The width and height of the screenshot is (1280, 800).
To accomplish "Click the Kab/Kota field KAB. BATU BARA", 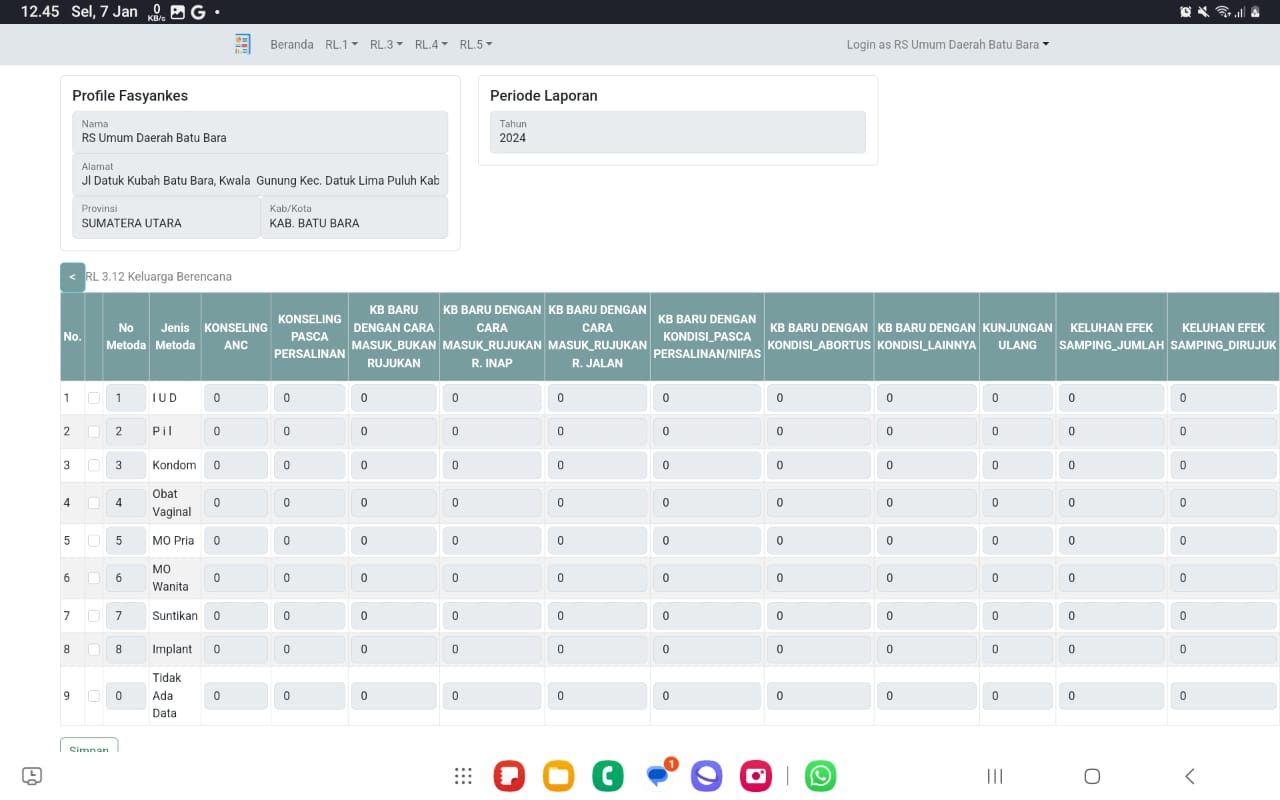I will pos(354,217).
